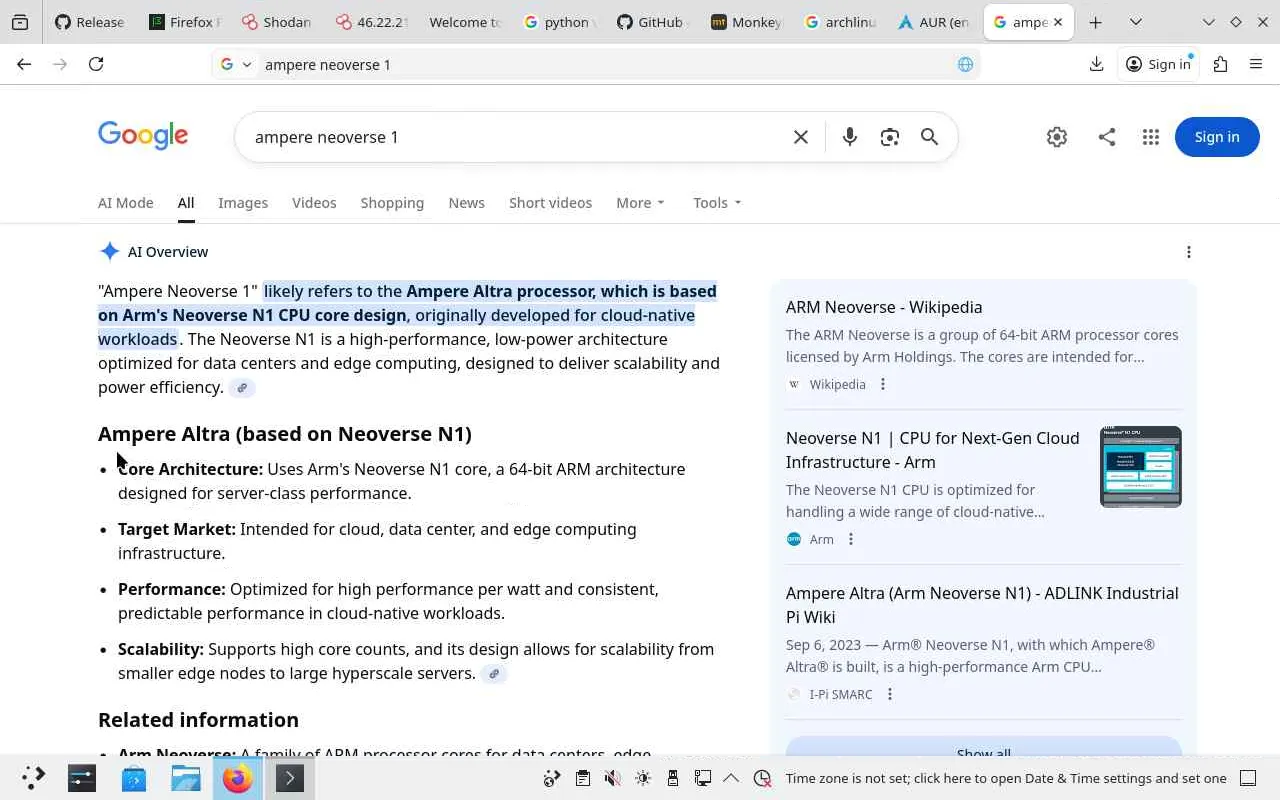Open the time zone clock tray icon
This screenshot has width=1280, height=800.
762,778
